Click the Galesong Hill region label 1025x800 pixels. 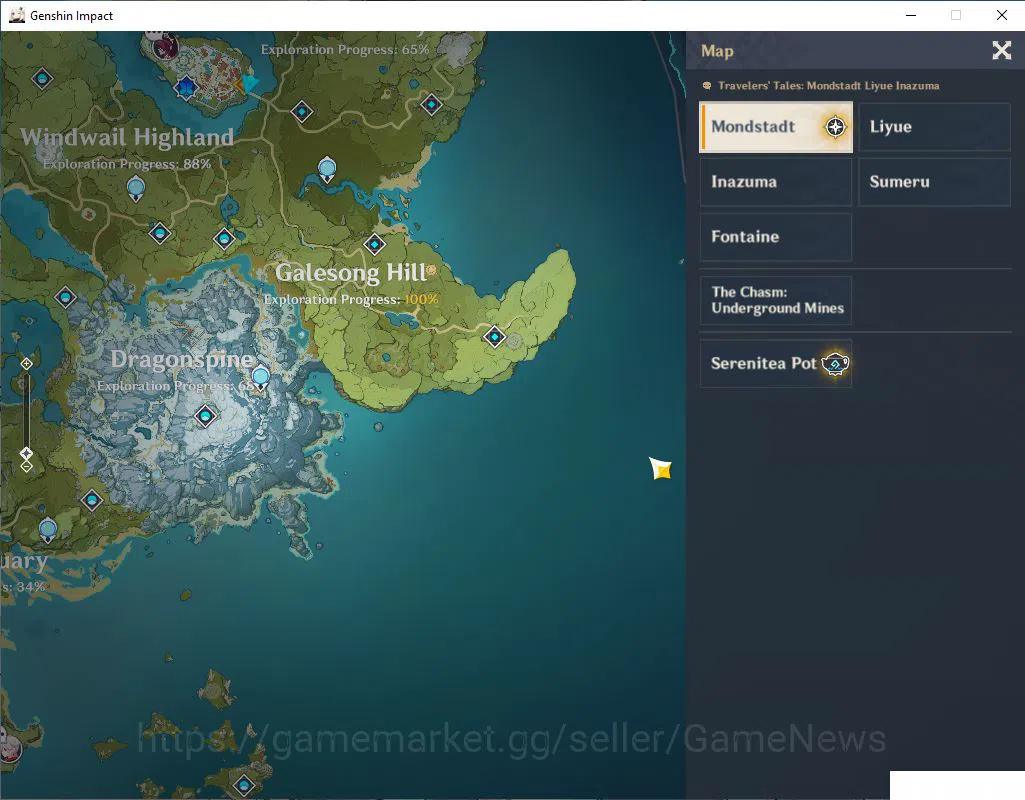(351, 273)
